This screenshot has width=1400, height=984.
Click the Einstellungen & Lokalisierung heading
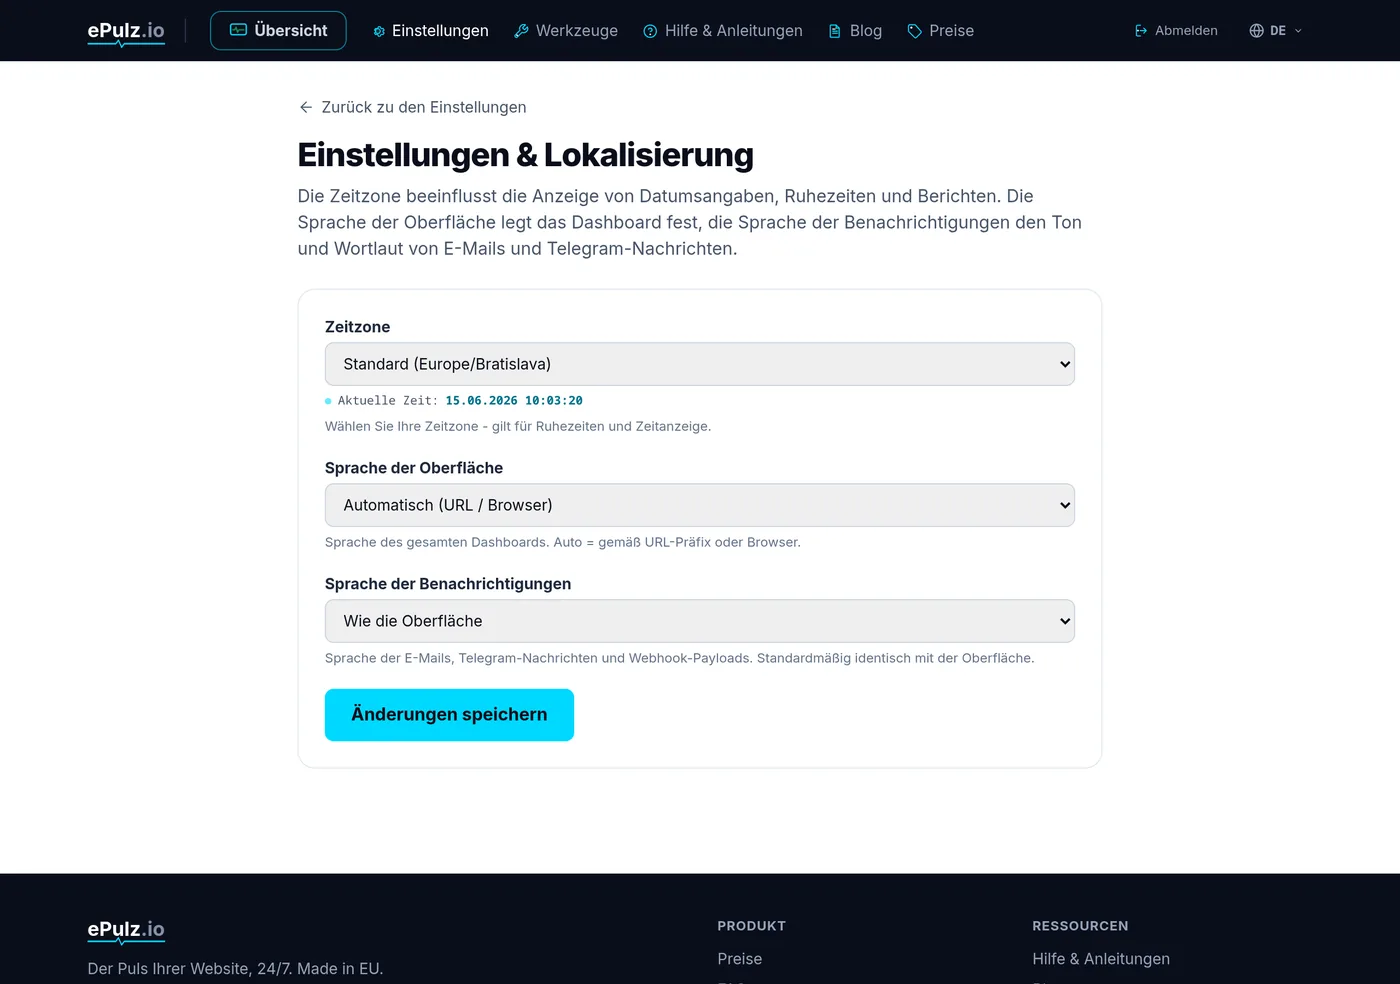pos(526,155)
